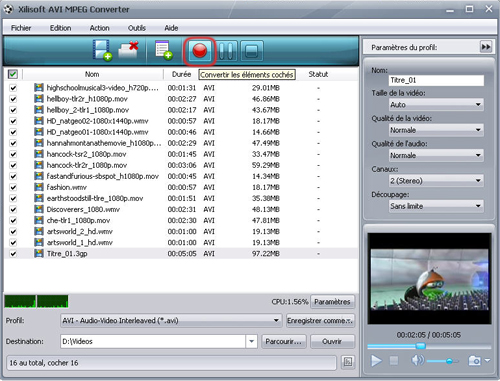Stop the conversion in toolbar
The height and width of the screenshot is (381, 500).
[x=252, y=51]
